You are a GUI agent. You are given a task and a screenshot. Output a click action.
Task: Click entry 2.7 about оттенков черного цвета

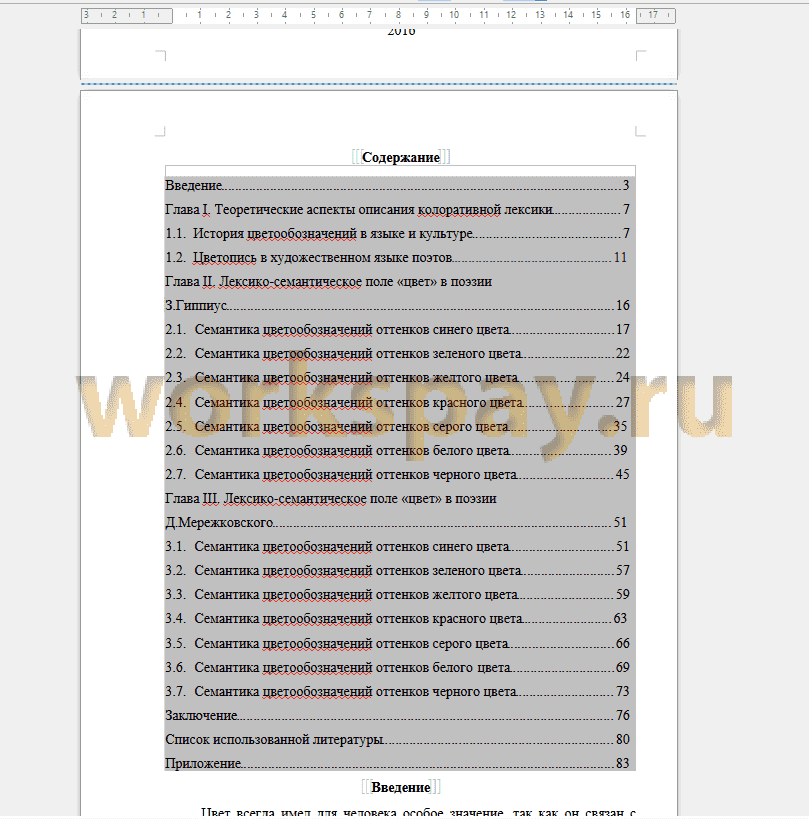coord(397,475)
